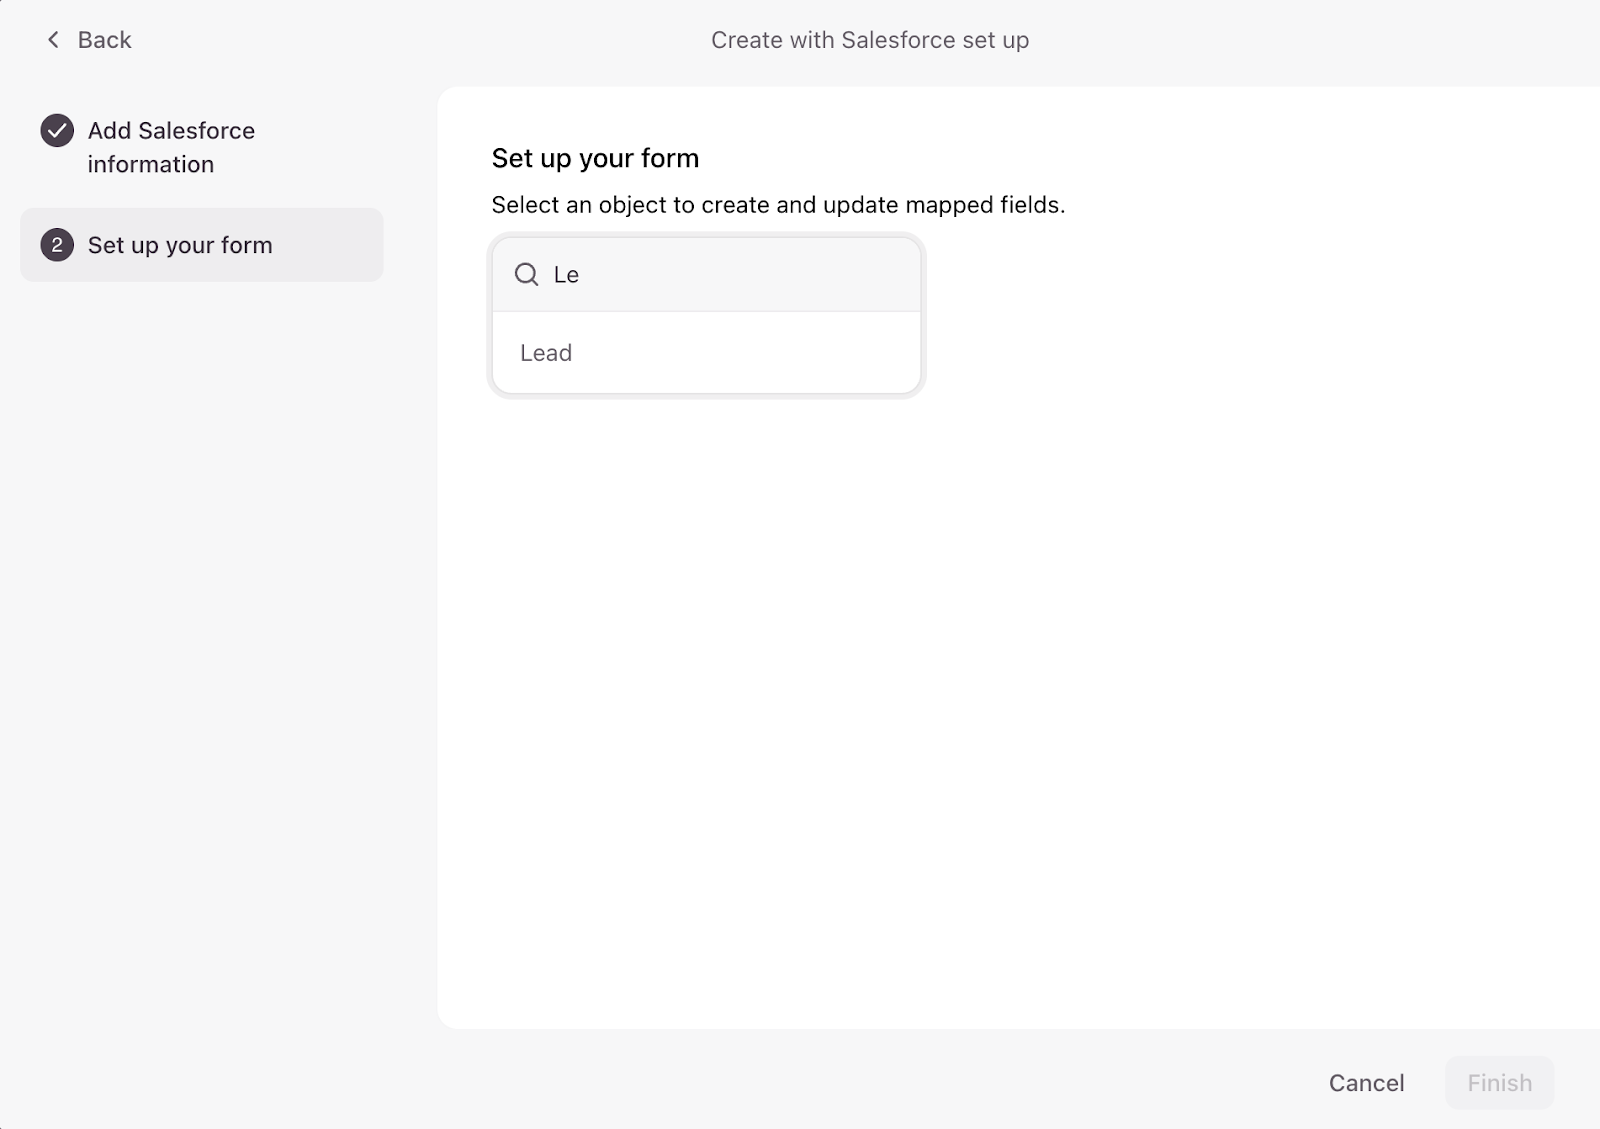
Task: Click the completed step checkmark icon
Action: 57,131
